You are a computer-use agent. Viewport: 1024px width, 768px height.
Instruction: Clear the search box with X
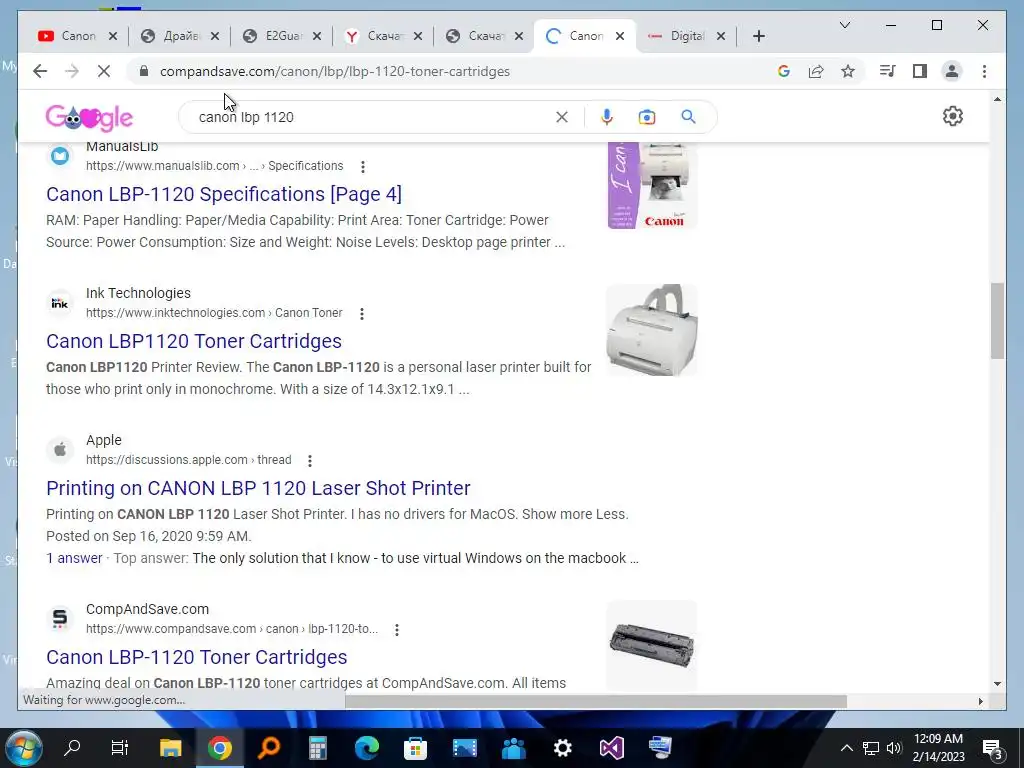562,117
